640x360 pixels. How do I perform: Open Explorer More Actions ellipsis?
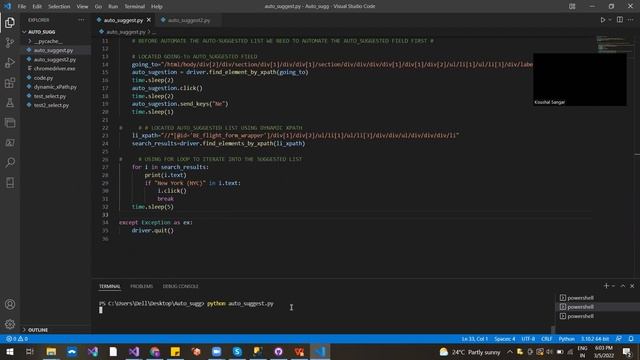[x=81, y=20]
